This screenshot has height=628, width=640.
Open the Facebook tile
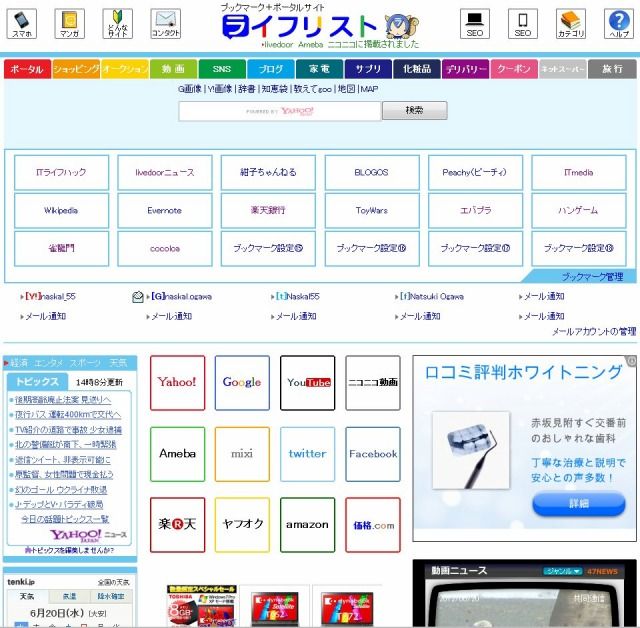click(x=373, y=454)
